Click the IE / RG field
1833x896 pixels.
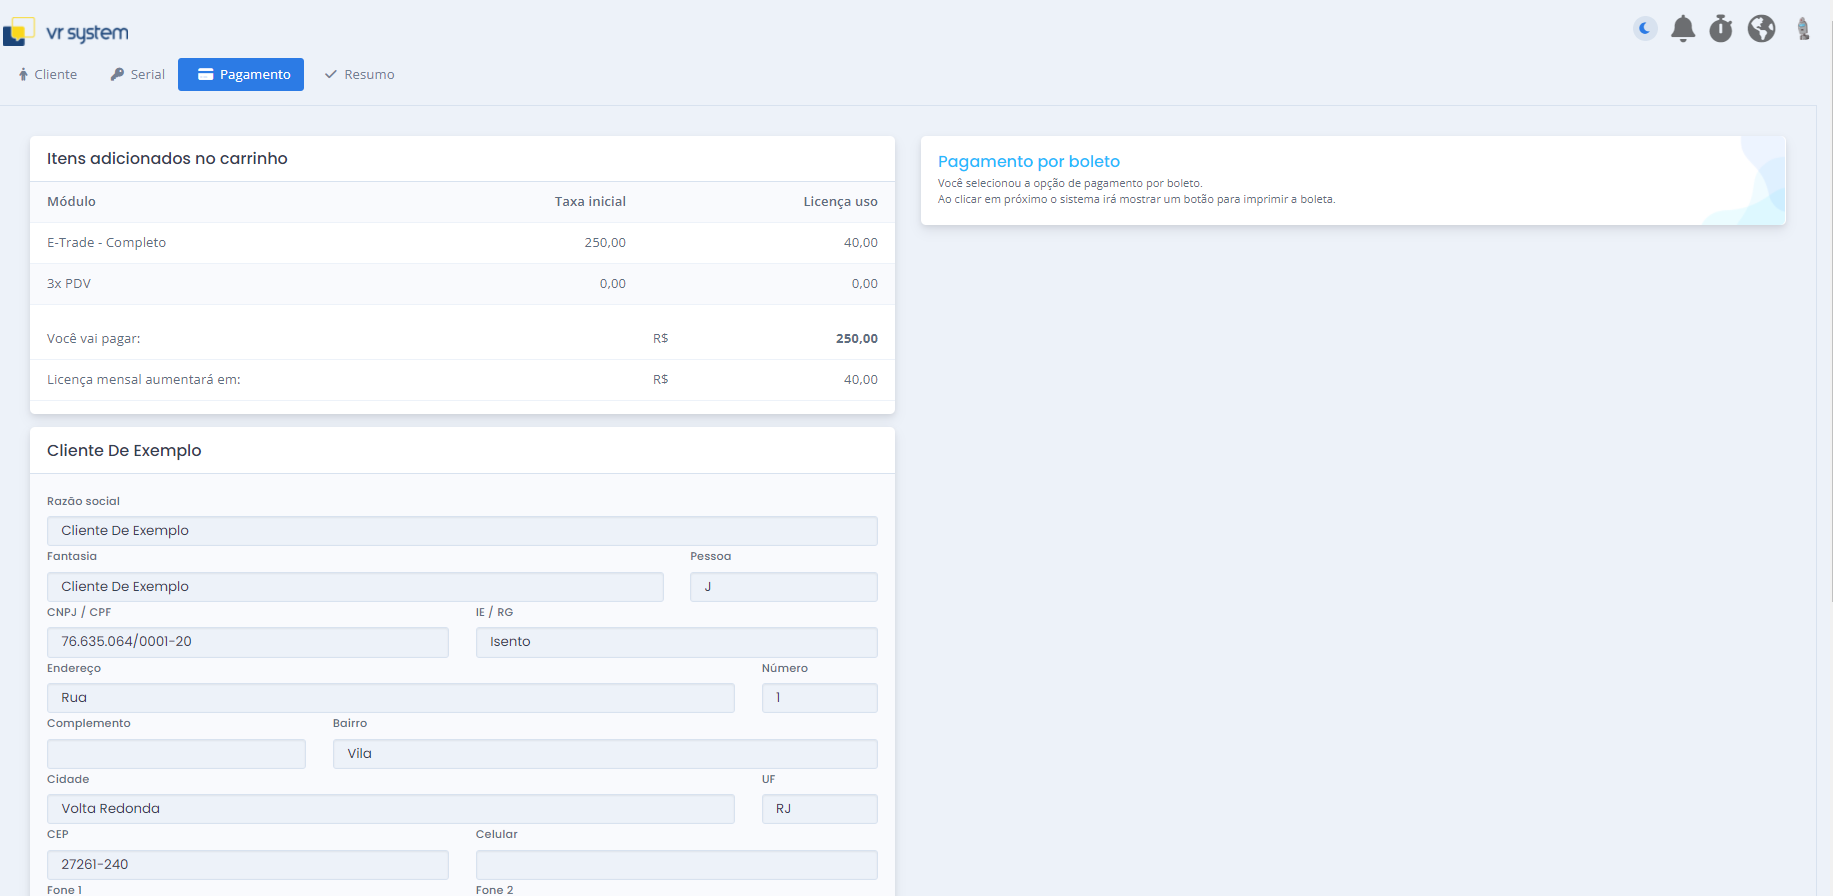pos(676,642)
